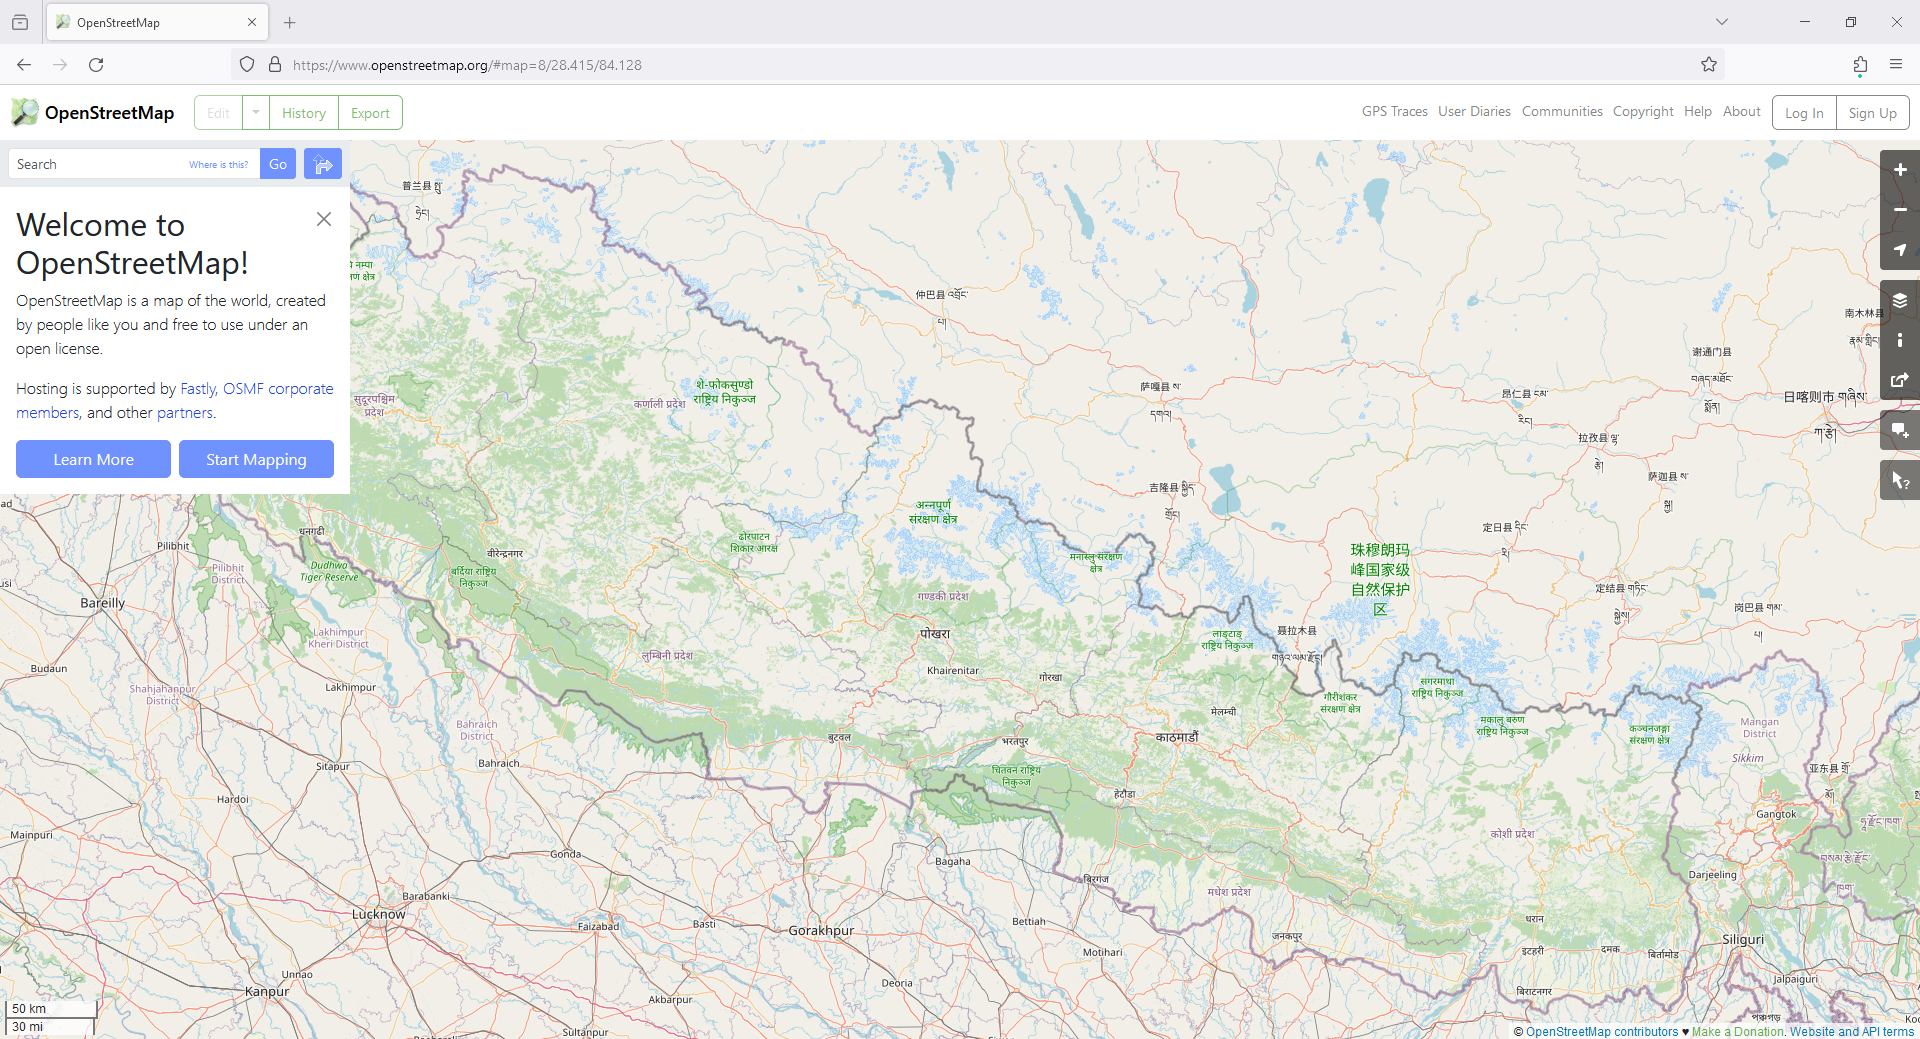This screenshot has height=1039, width=1920.
Task: Open the Communities page
Action: [1562, 111]
